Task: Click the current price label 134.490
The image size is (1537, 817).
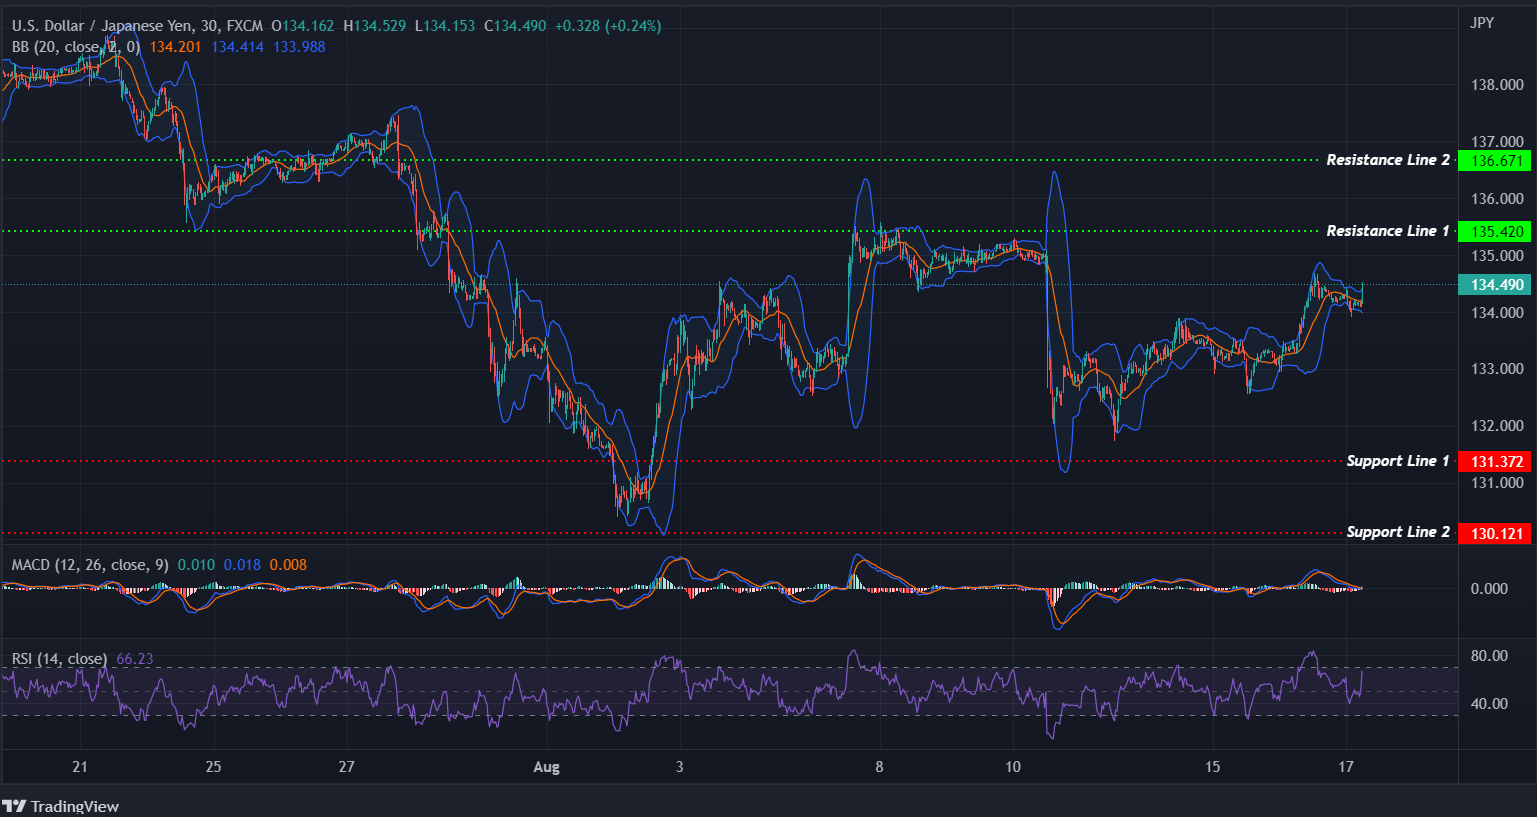Action: point(1495,285)
